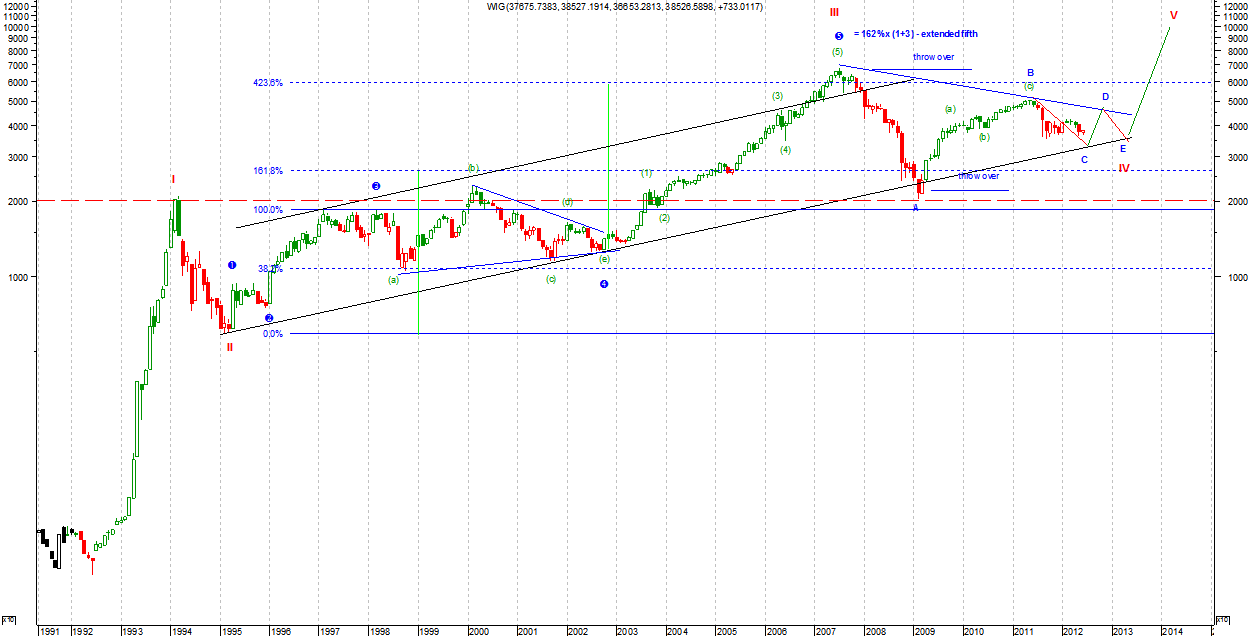This screenshot has height=636, width=1250.
Task: Select the blue circled wave 2 marker
Action: pyautogui.click(x=269, y=318)
